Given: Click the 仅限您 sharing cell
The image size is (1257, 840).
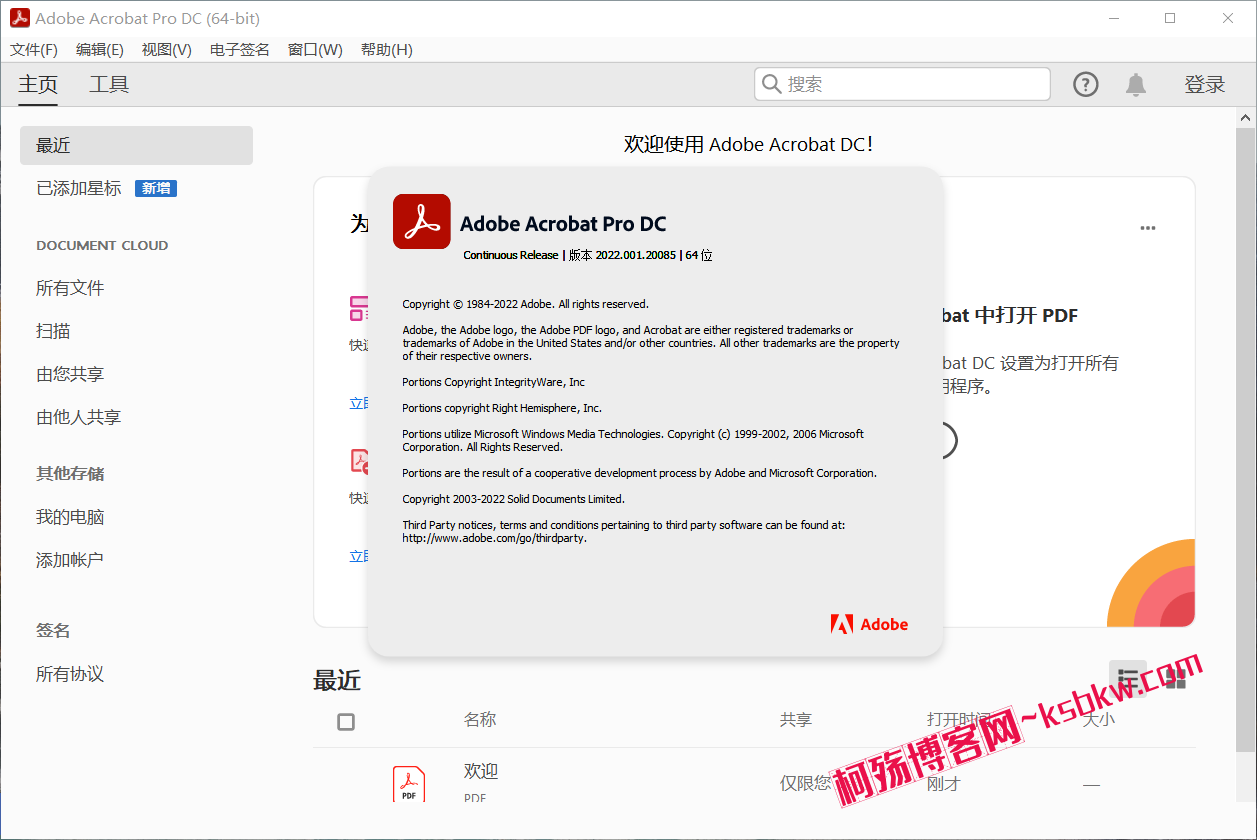Looking at the screenshot, I should (805, 784).
